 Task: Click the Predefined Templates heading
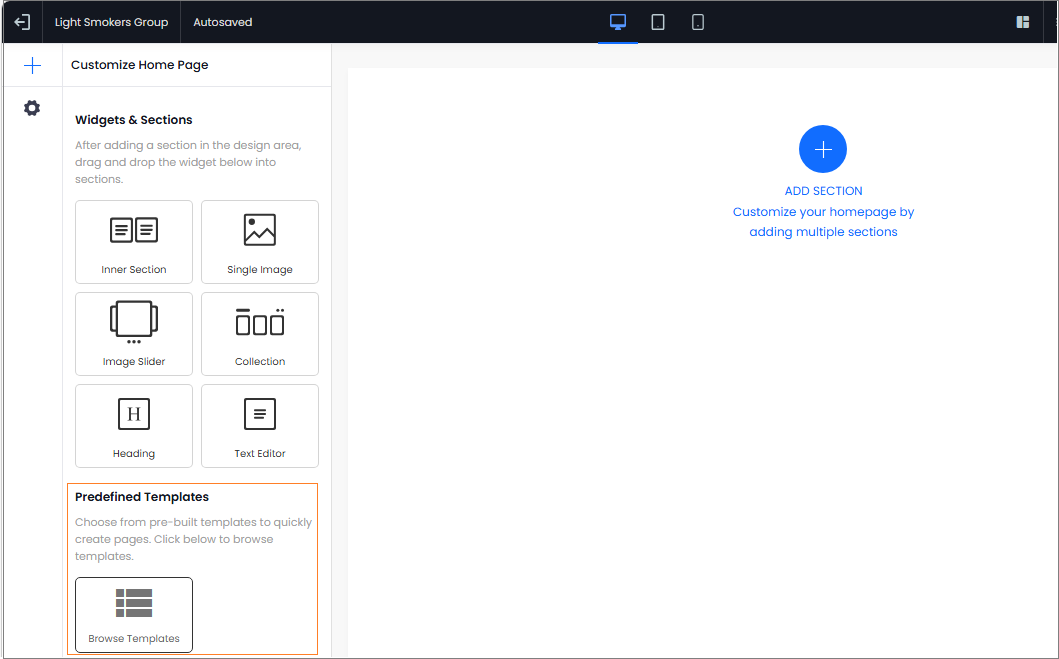142,497
